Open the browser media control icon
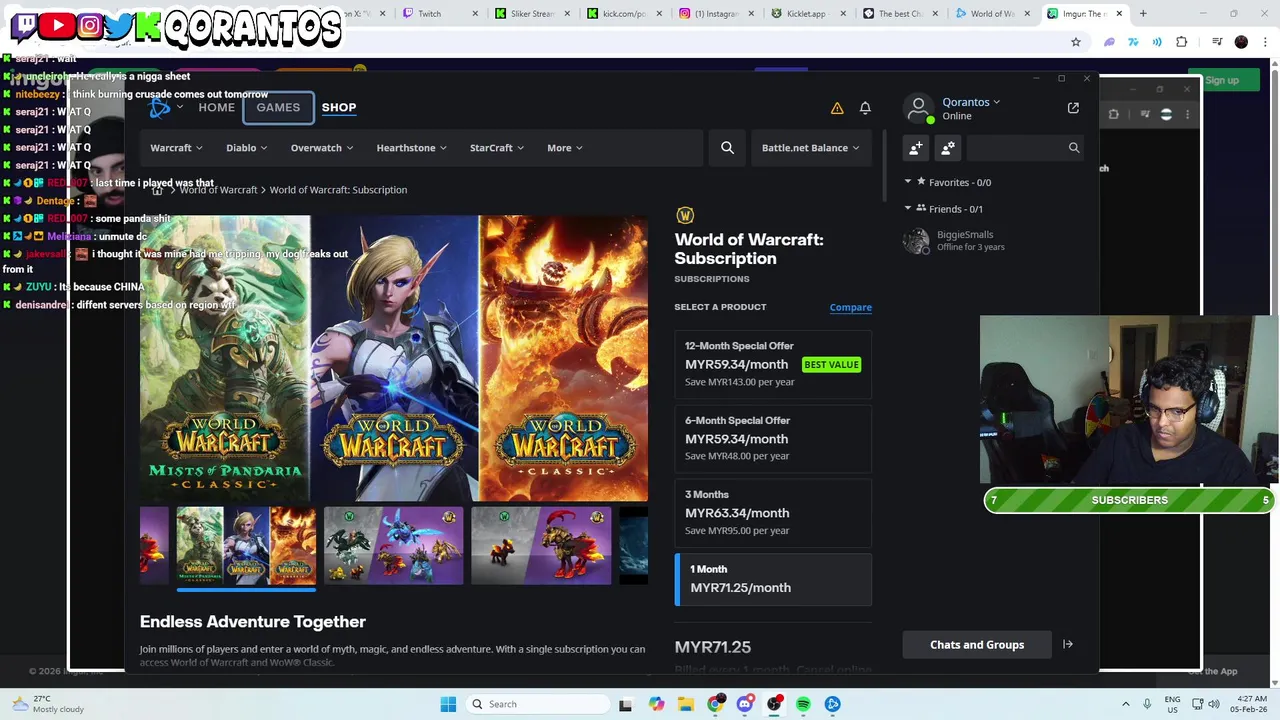 pos(1217,42)
